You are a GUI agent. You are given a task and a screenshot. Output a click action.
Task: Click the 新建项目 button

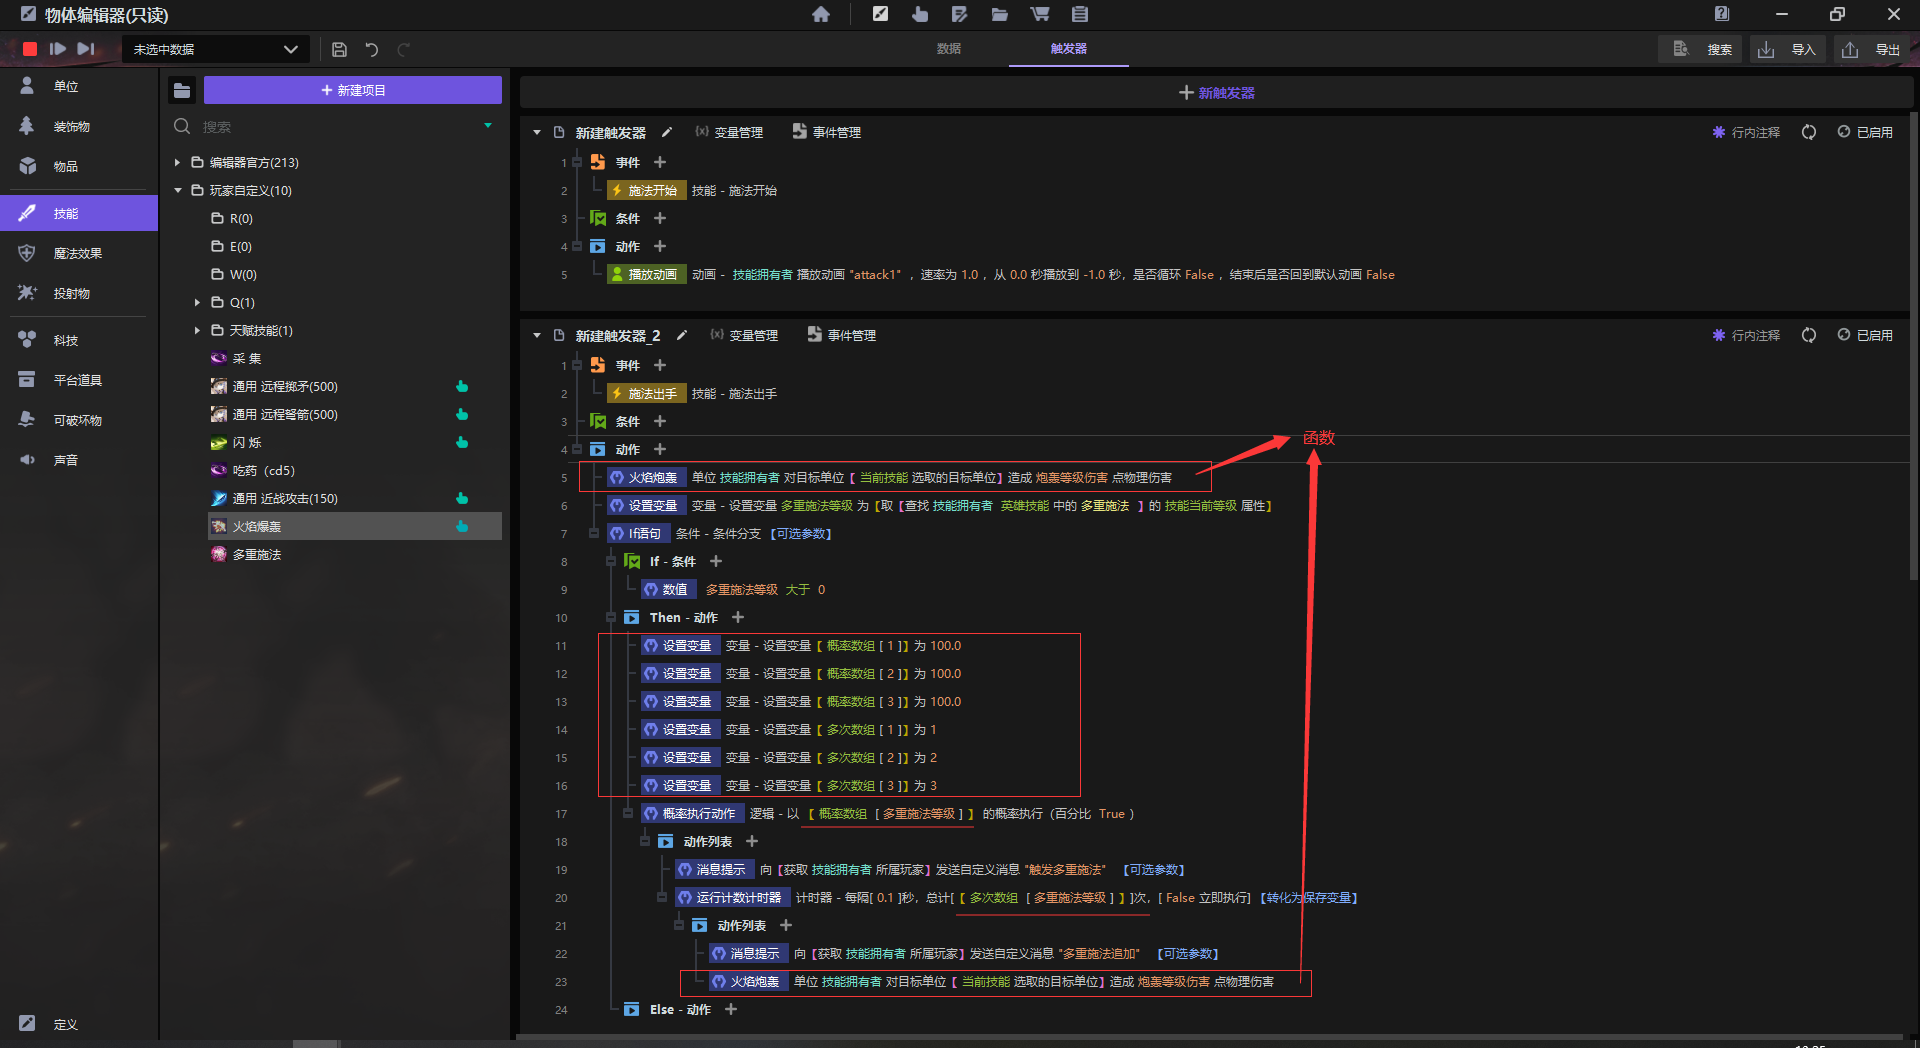(353, 90)
